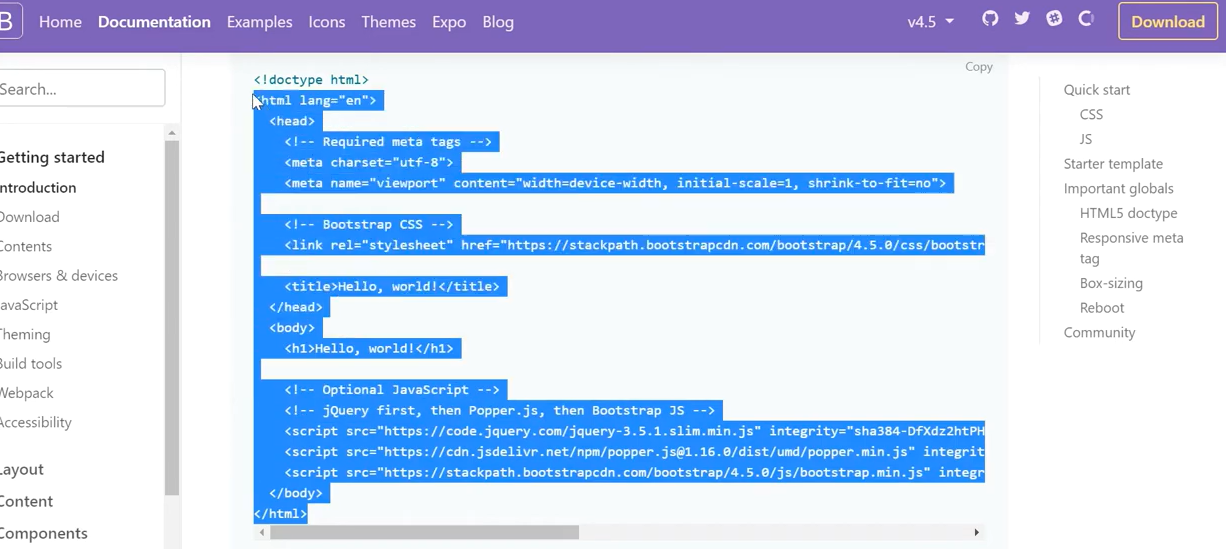Image resolution: width=1226 pixels, height=549 pixels.
Task: Click the stylesheet link code line
Action: (634, 245)
